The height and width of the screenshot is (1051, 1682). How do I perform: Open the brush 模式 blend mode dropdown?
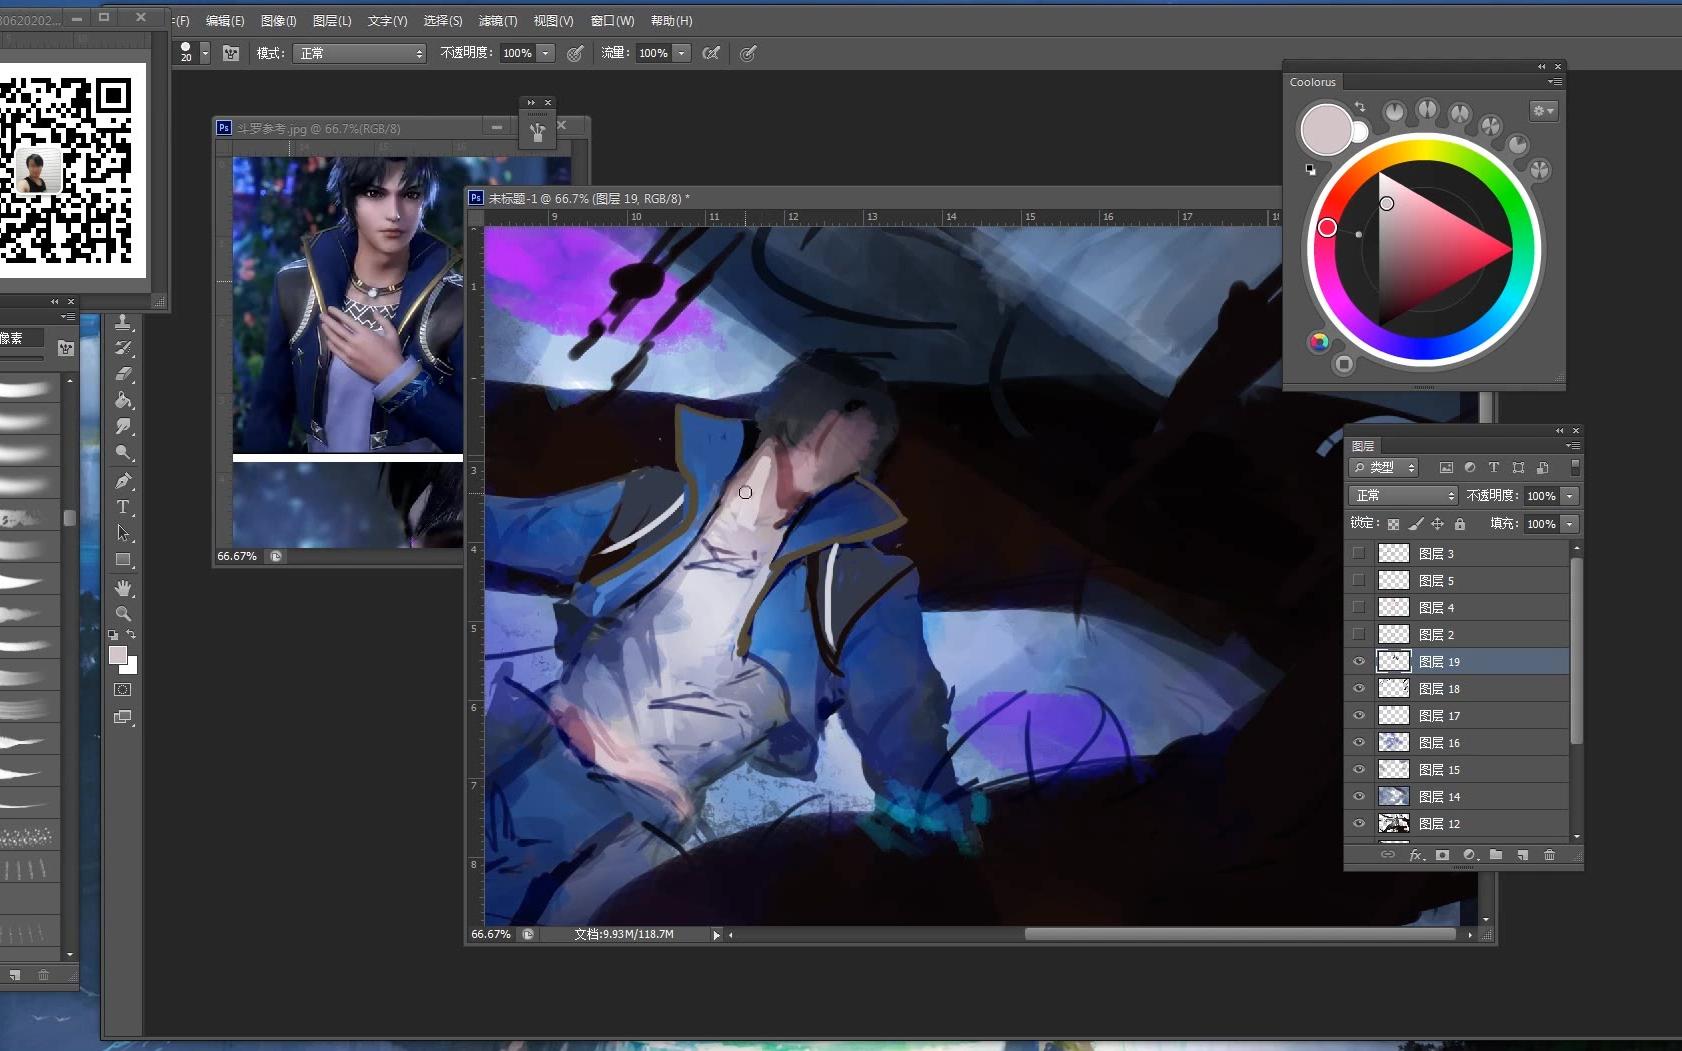[360, 53]
